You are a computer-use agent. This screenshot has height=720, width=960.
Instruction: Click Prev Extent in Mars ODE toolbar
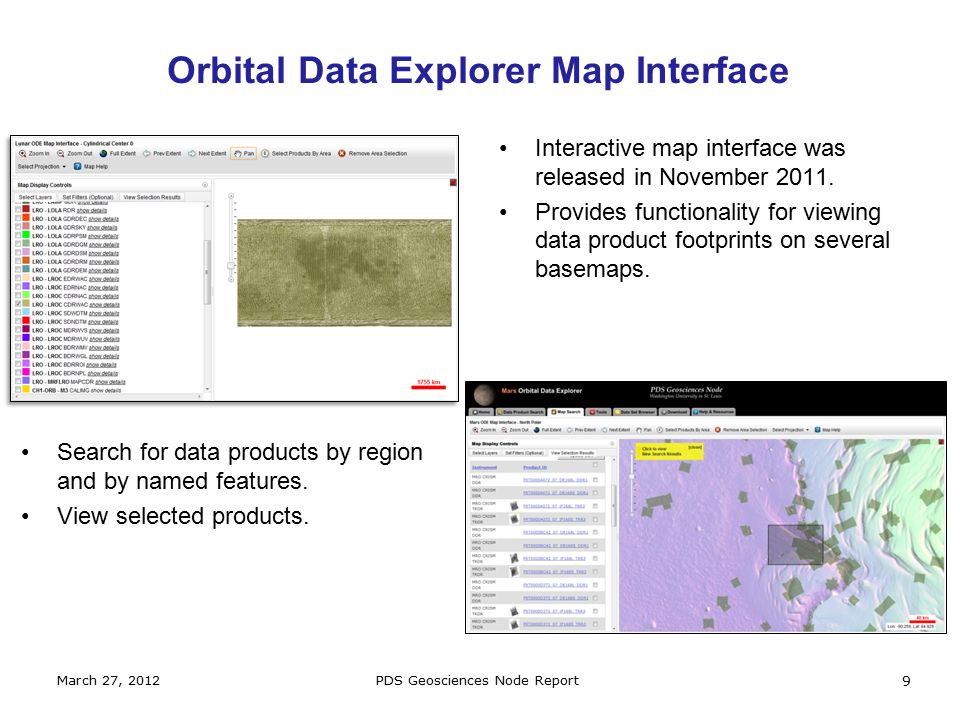click(582, 430)
